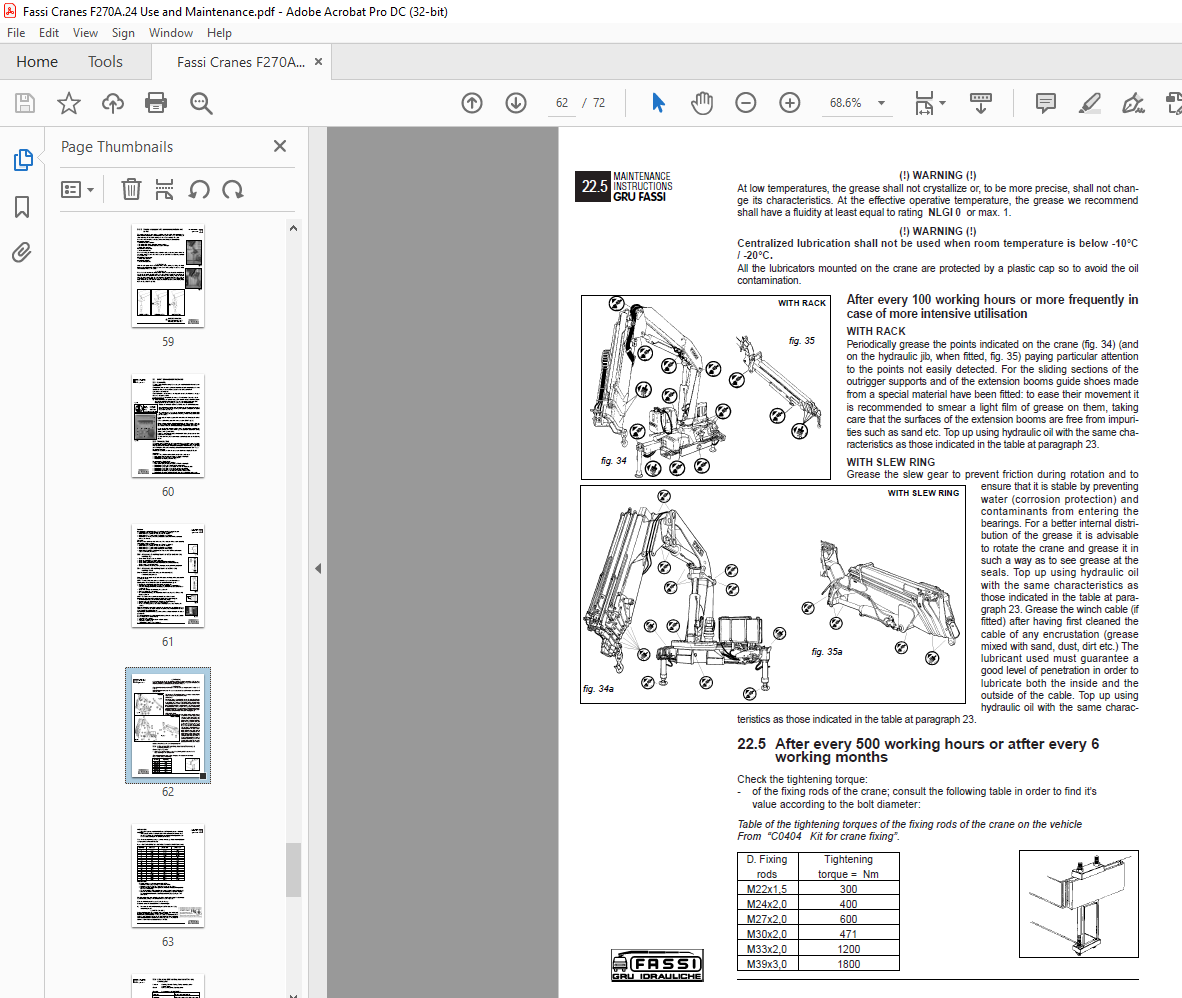Select page 61 thumbnail
The height and width of the screenshot is (998, 1182).
[x=167, y=575]
